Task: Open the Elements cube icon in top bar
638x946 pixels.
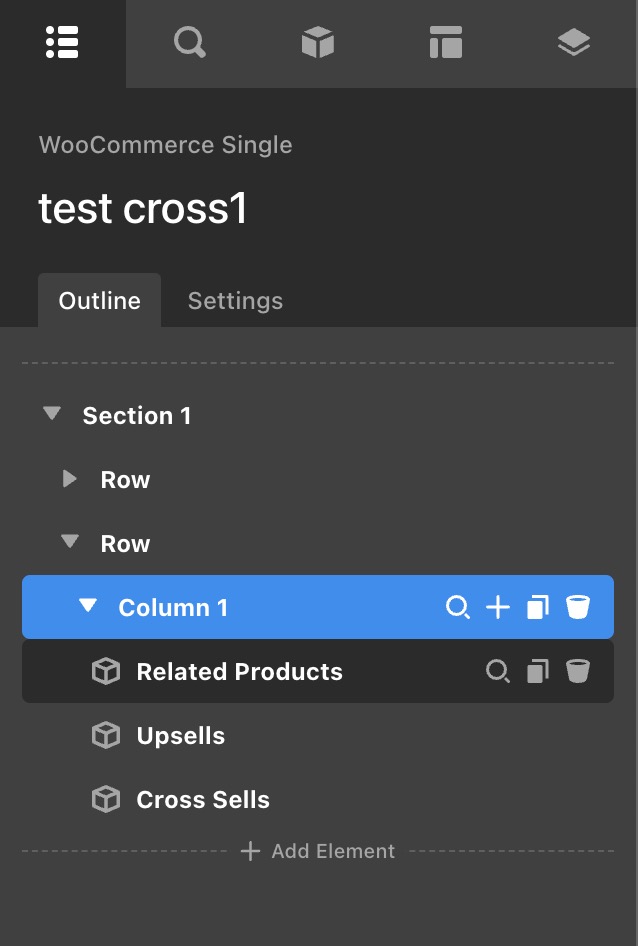Action: [x=317, y=43]
